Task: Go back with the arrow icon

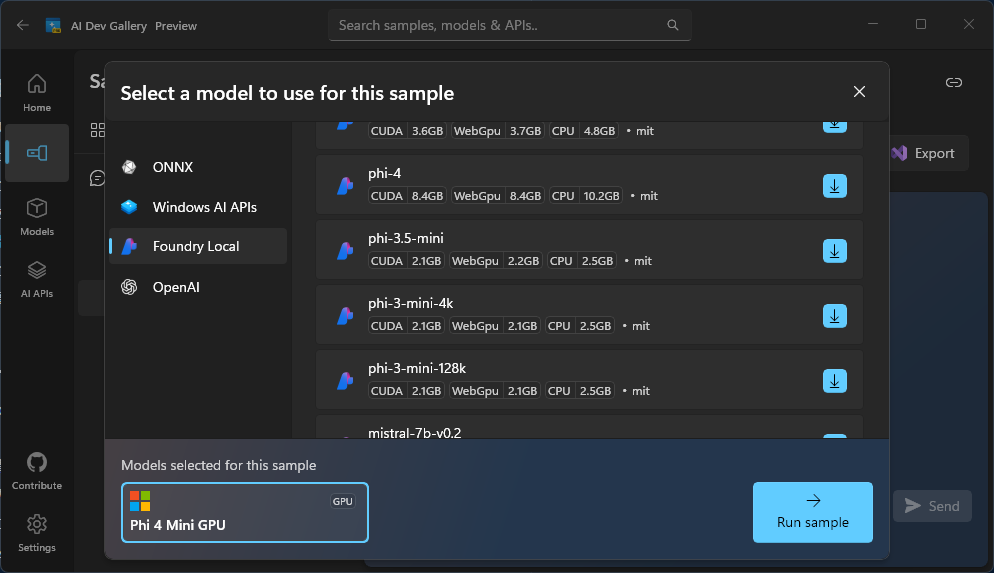Action: pos(23,25)
